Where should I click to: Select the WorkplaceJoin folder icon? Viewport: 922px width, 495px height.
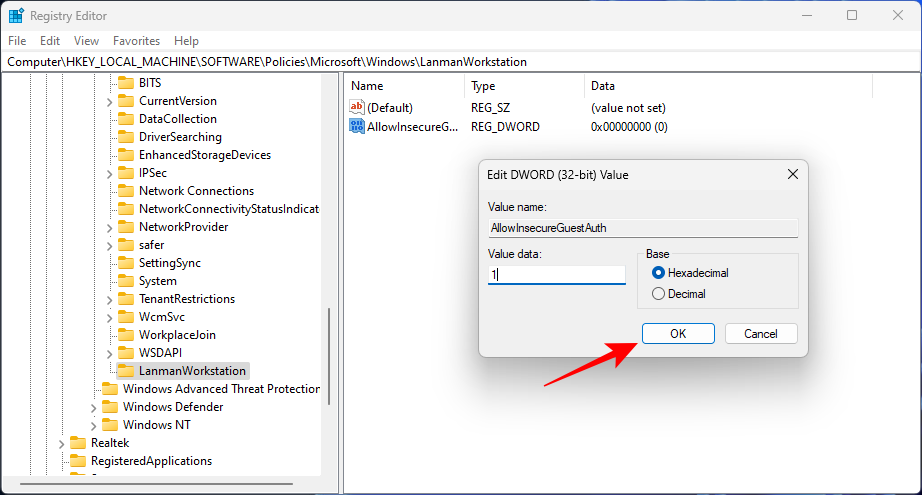pos(126,335)
